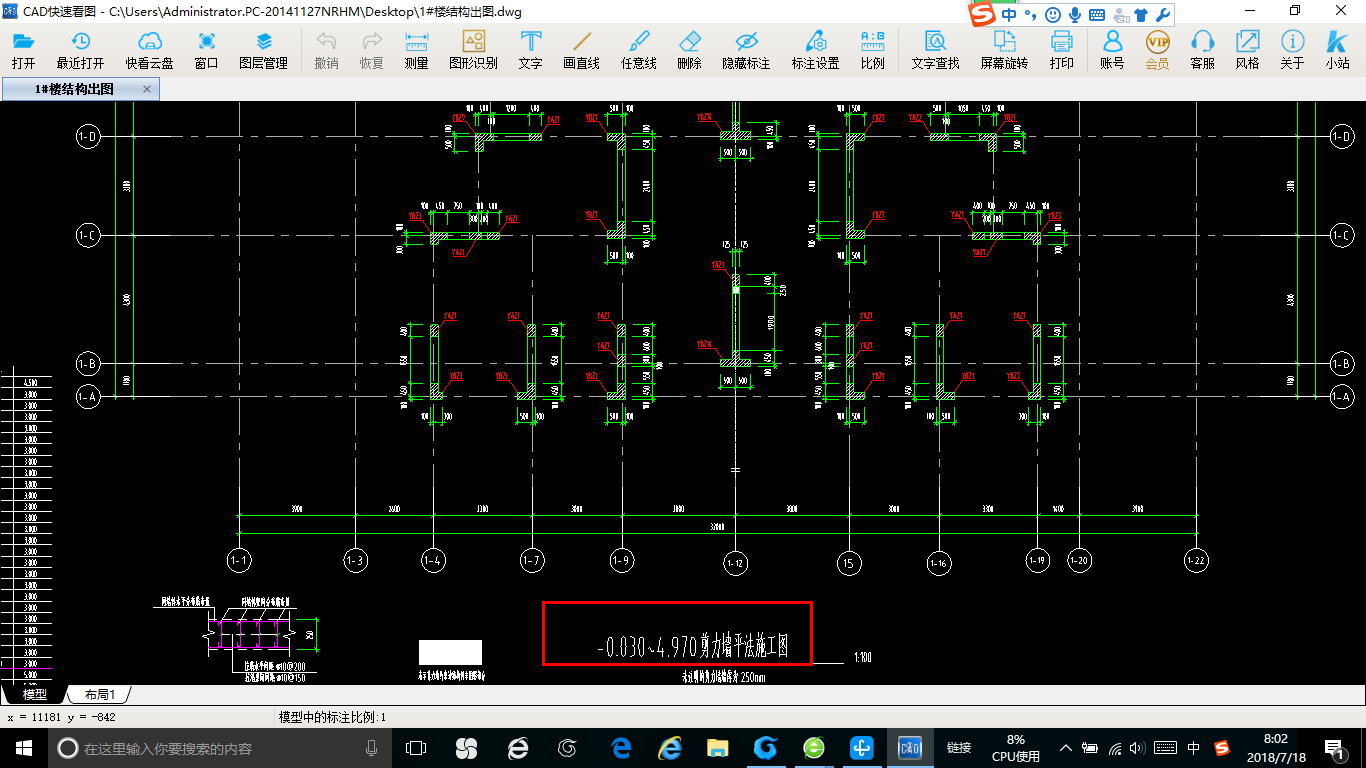1366x768 pixels.
Task: Click the network wifi tray icon
Action: tap(1115, 748)
